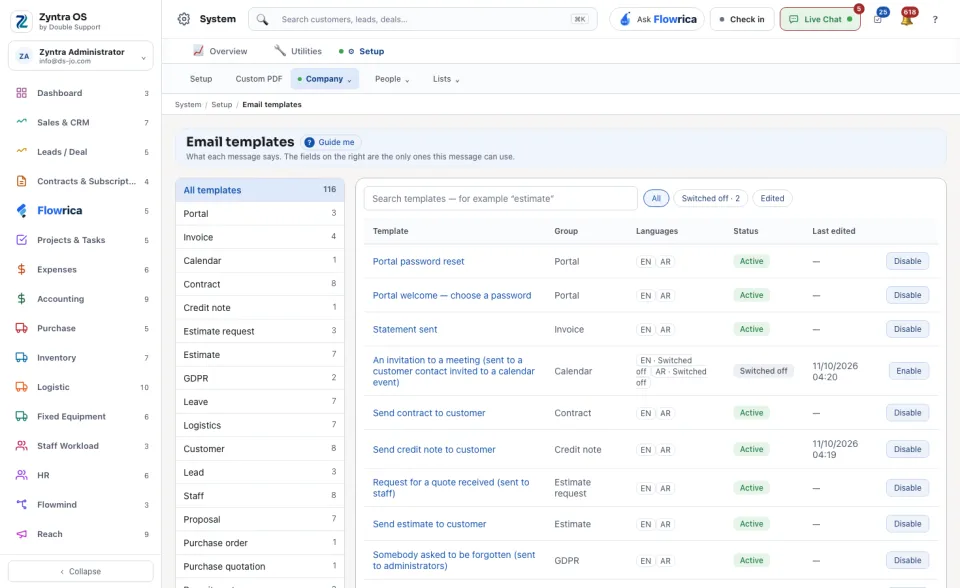Select the All filter chip

point(656,198)
